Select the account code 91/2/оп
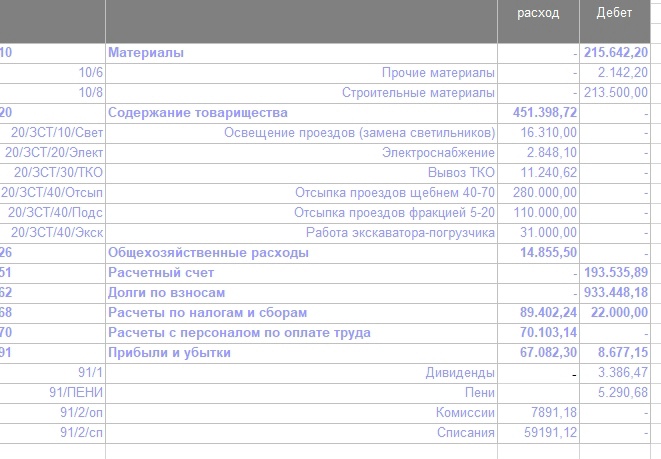 click(x=81, y=413)
